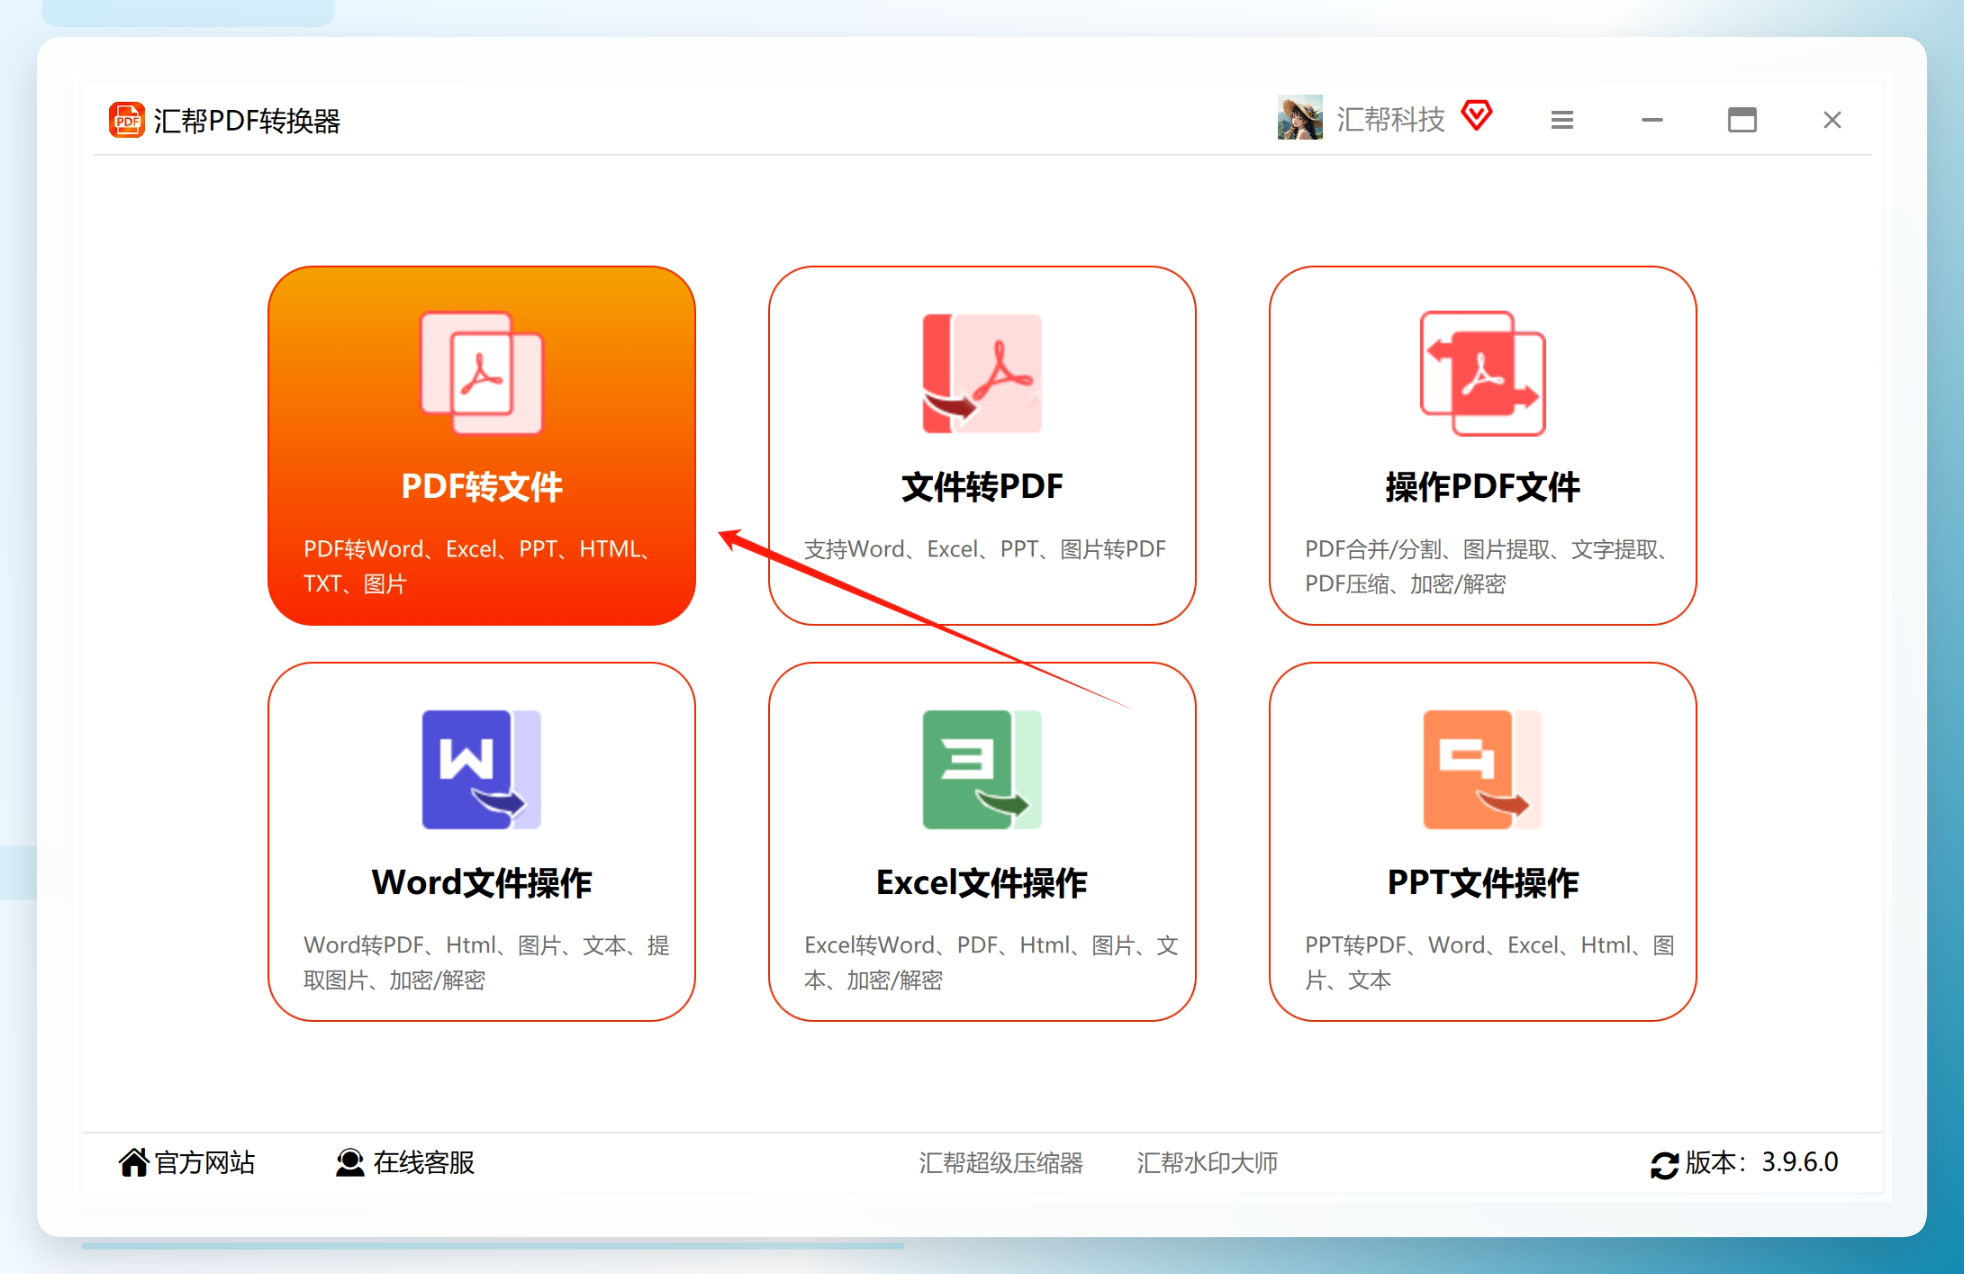Click the refresh icon next to 版本
1964x1274 pixels.
pos(1664,1164)
